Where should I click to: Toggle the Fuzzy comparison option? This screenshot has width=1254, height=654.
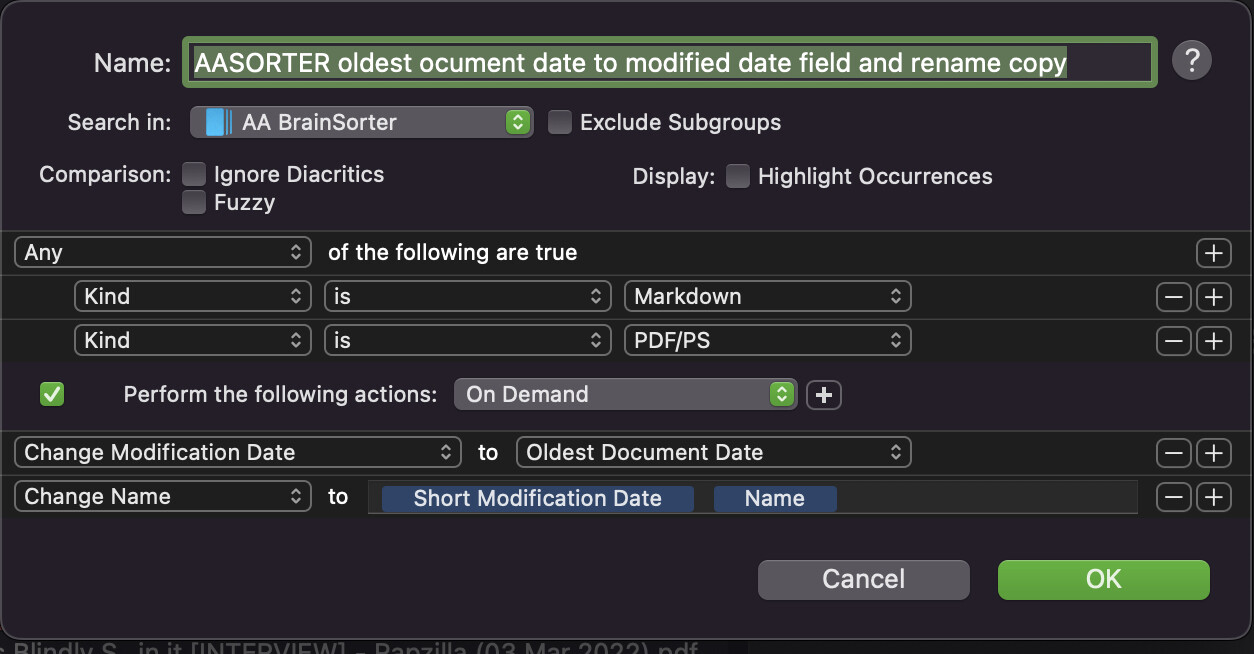tap(193, 203)
